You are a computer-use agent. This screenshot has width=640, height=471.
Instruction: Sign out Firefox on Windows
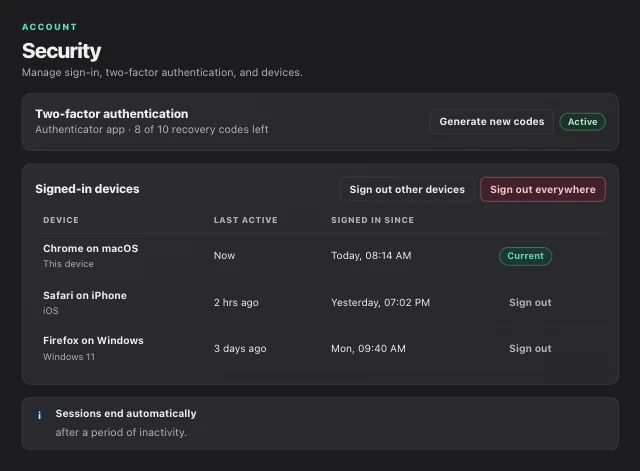[x=530, y=349]
